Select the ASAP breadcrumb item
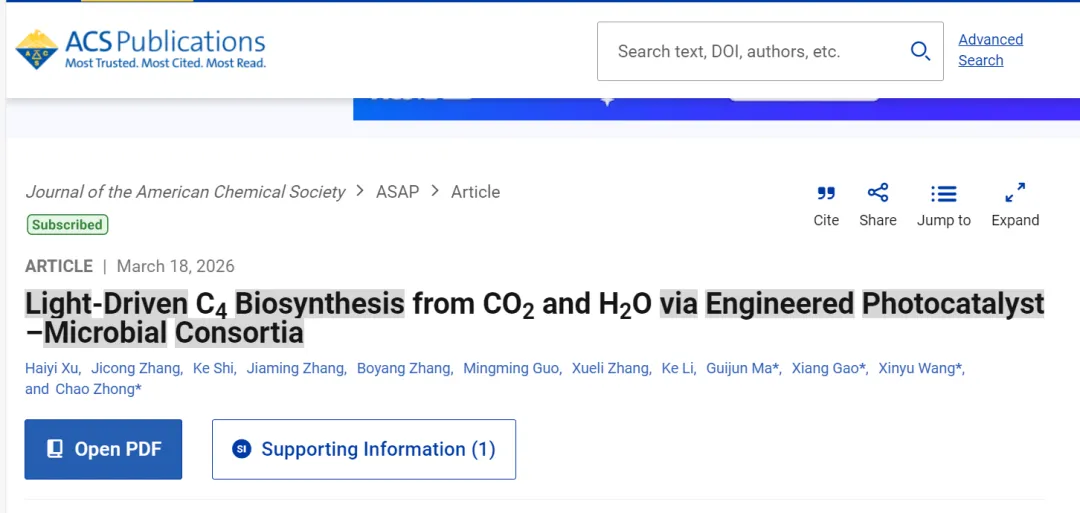 397,192
